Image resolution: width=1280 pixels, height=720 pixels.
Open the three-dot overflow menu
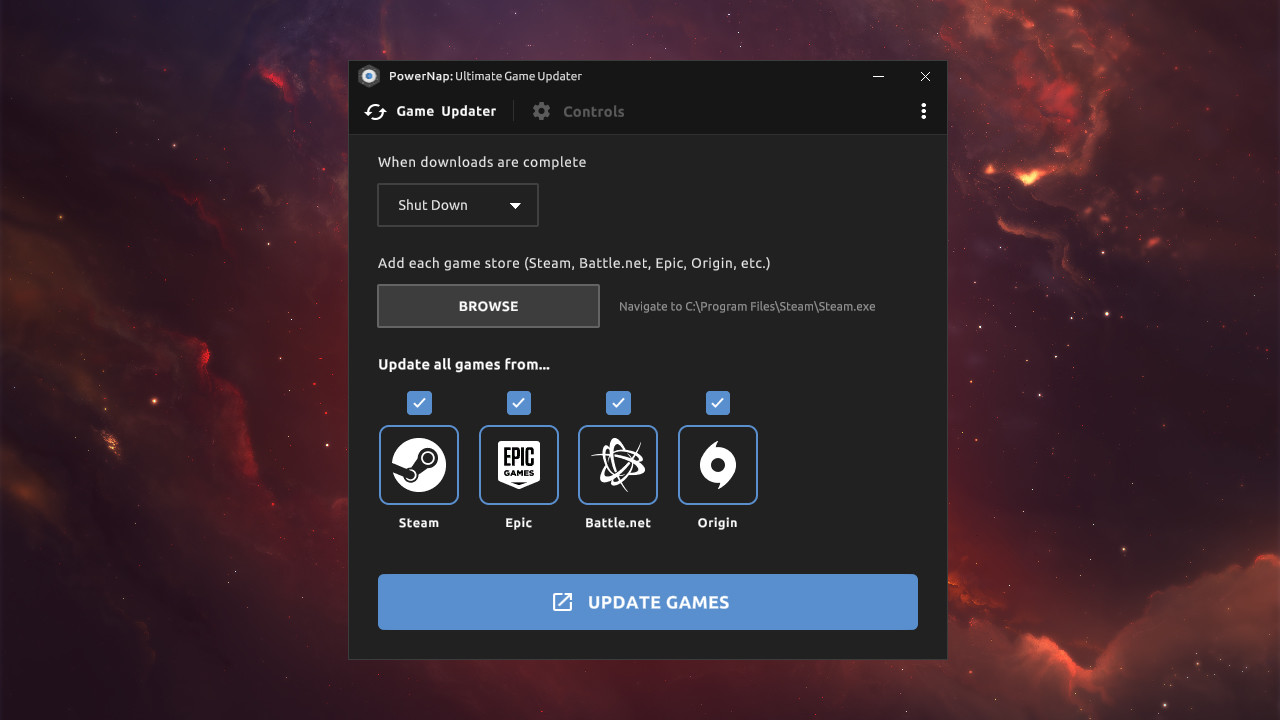pyautogui.click(x=923, y=111)
